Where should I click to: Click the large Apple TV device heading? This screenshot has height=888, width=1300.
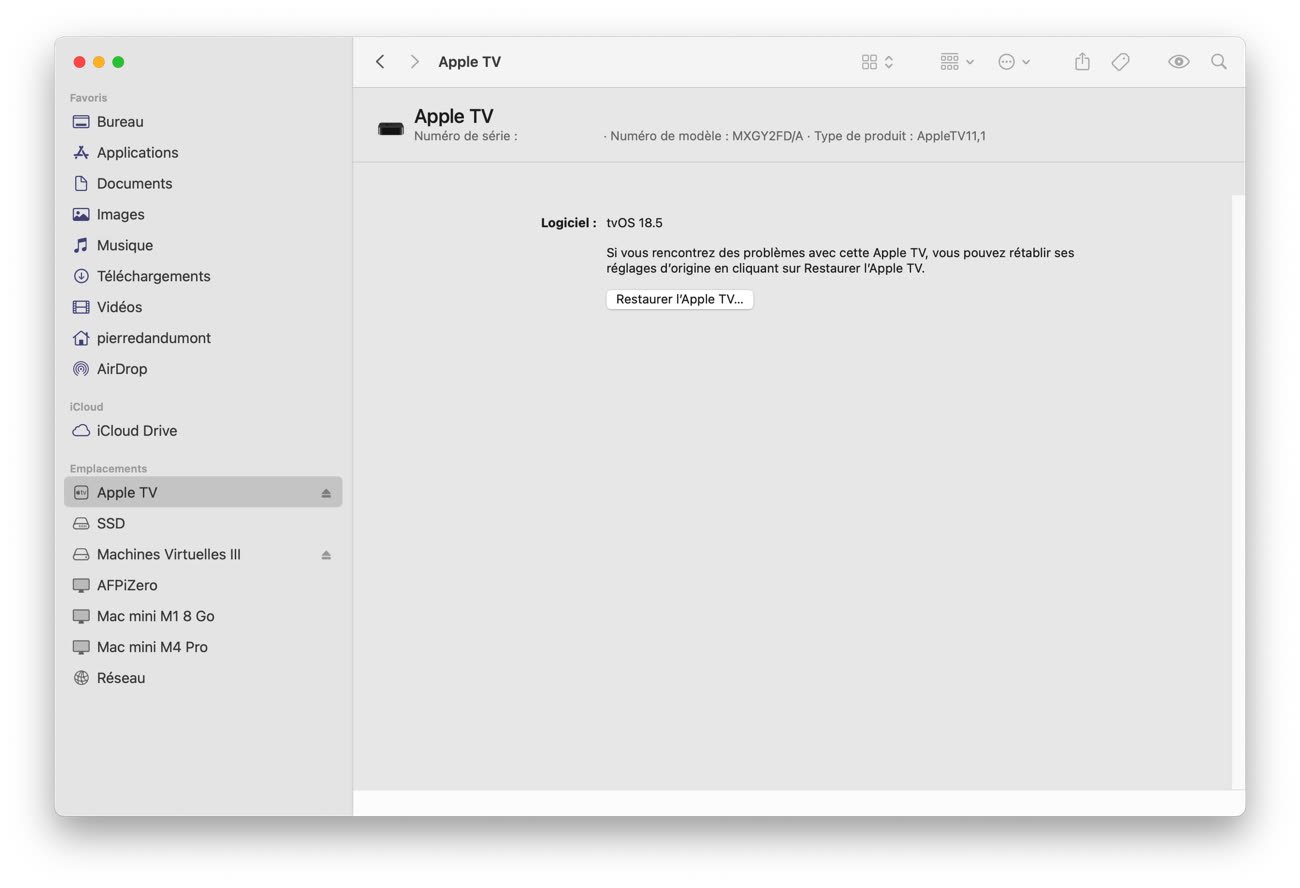[453, 116]
